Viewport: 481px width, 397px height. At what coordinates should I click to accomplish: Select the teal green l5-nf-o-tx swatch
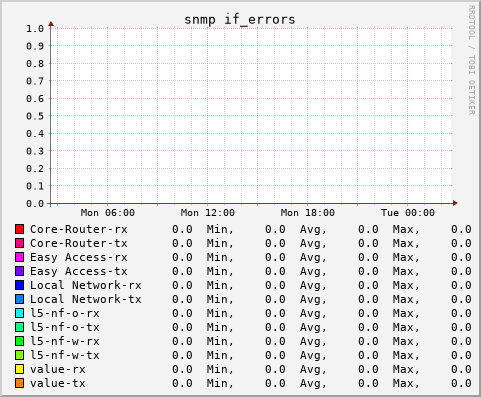click(20, 327)
